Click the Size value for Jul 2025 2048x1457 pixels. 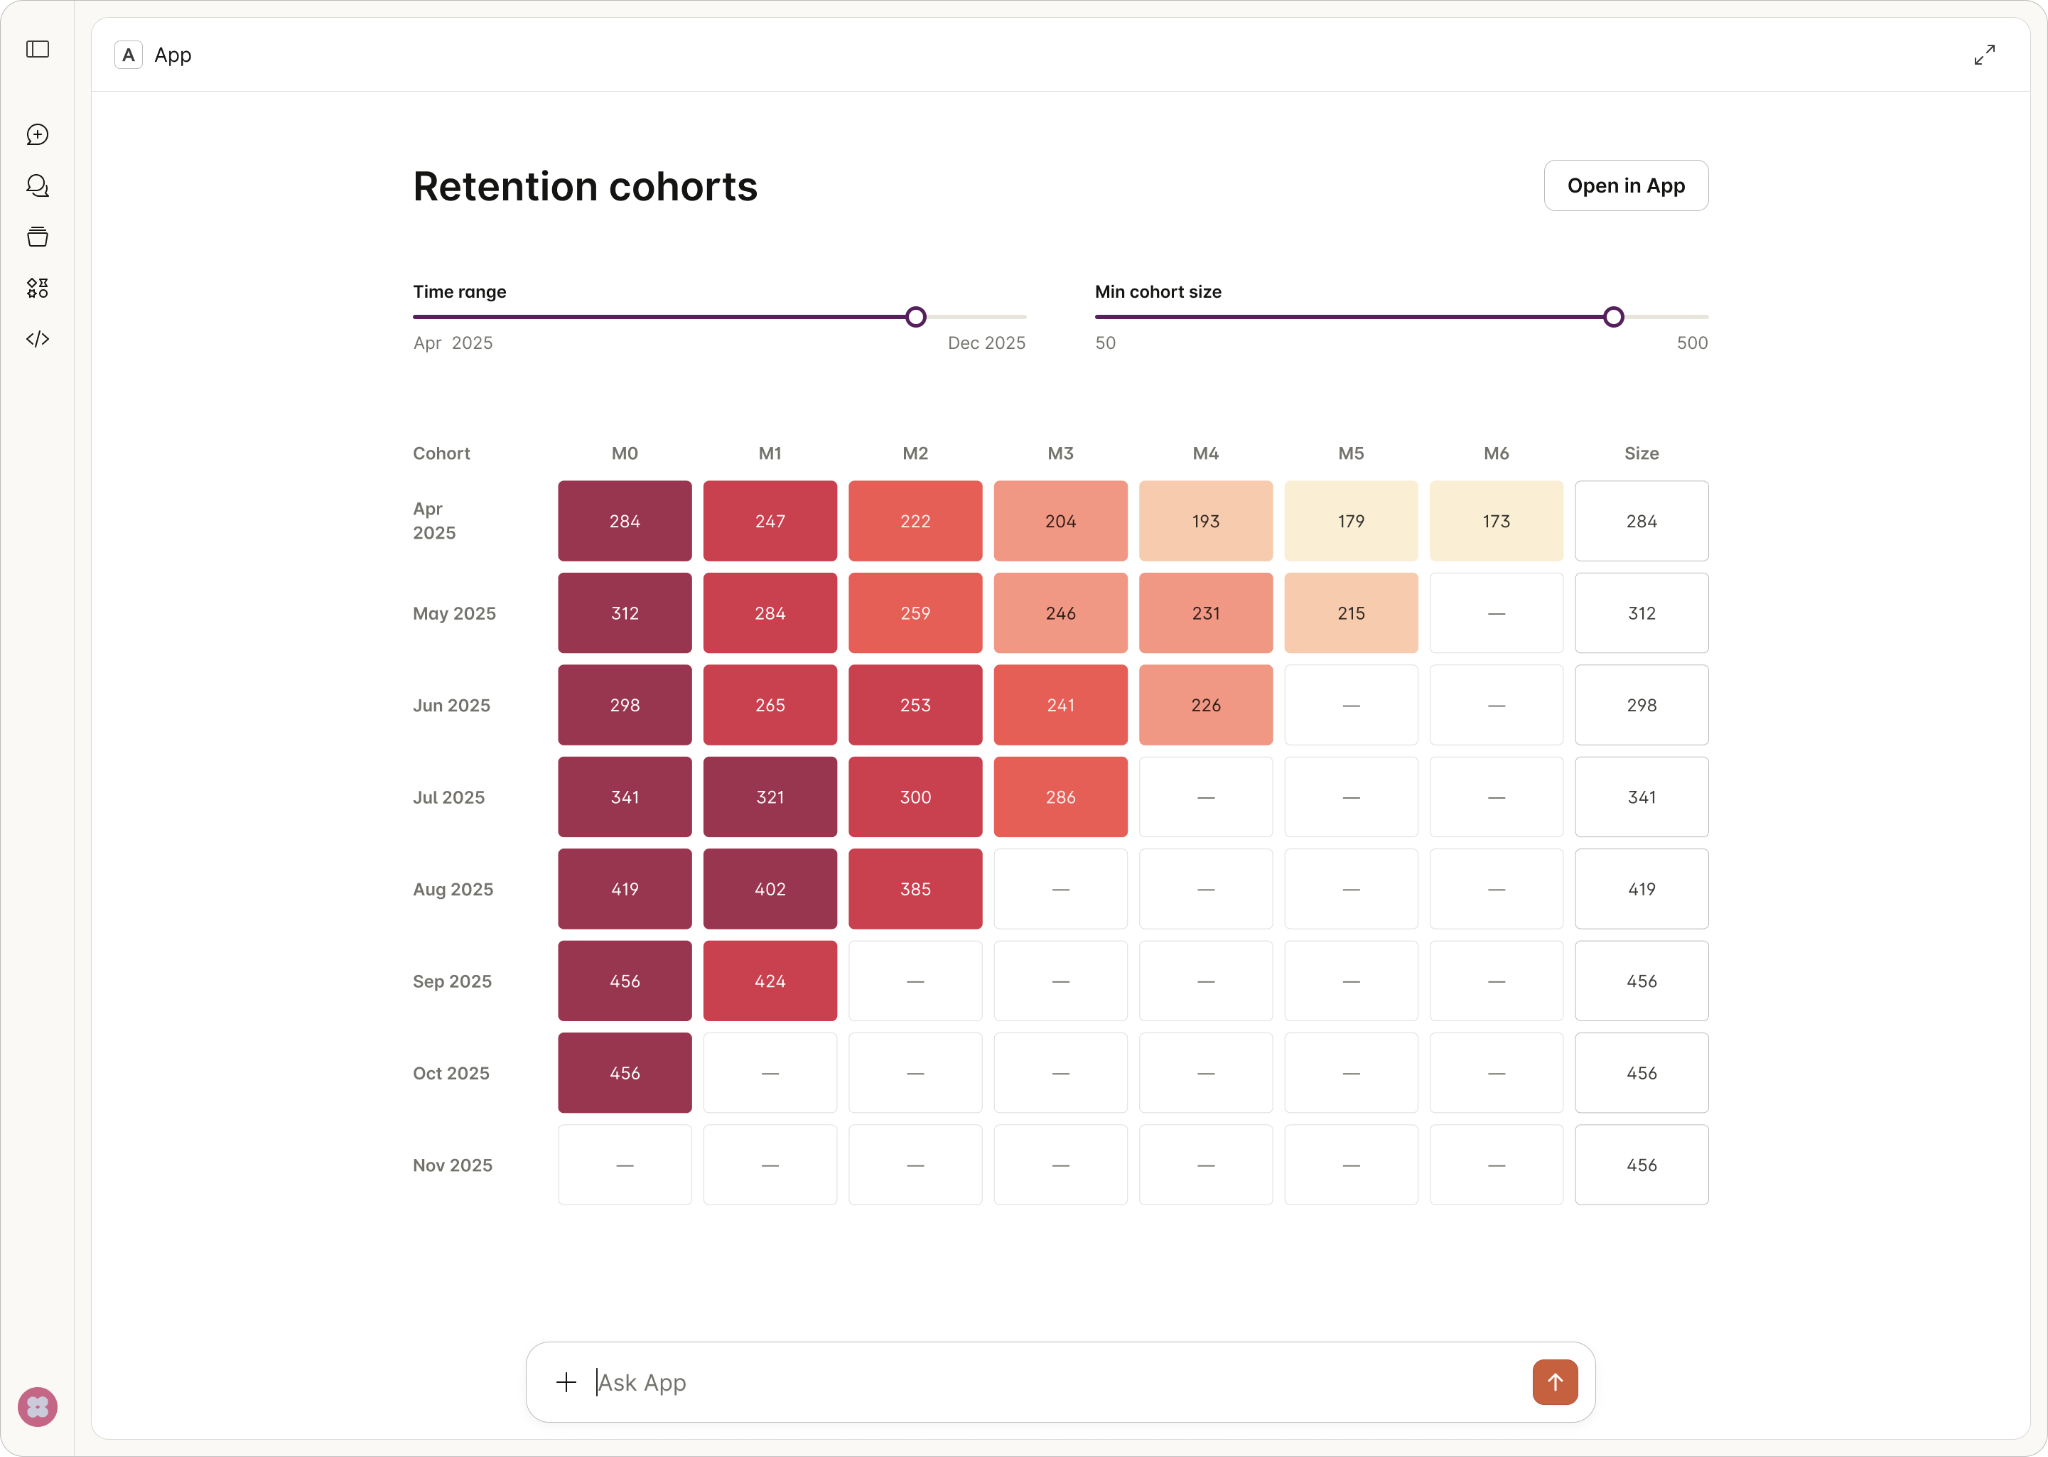click(x=1641, y=797)
